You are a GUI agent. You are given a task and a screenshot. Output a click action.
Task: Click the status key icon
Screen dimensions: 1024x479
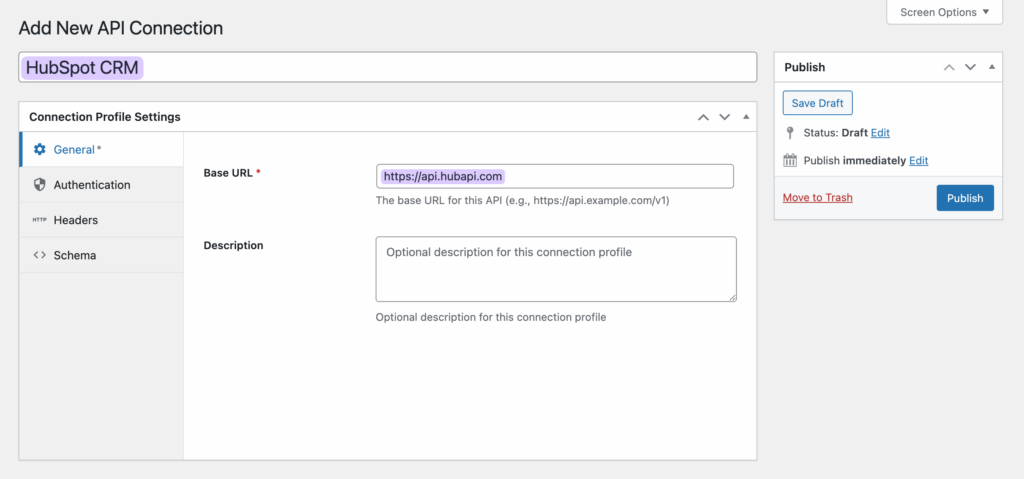(790, 133)
